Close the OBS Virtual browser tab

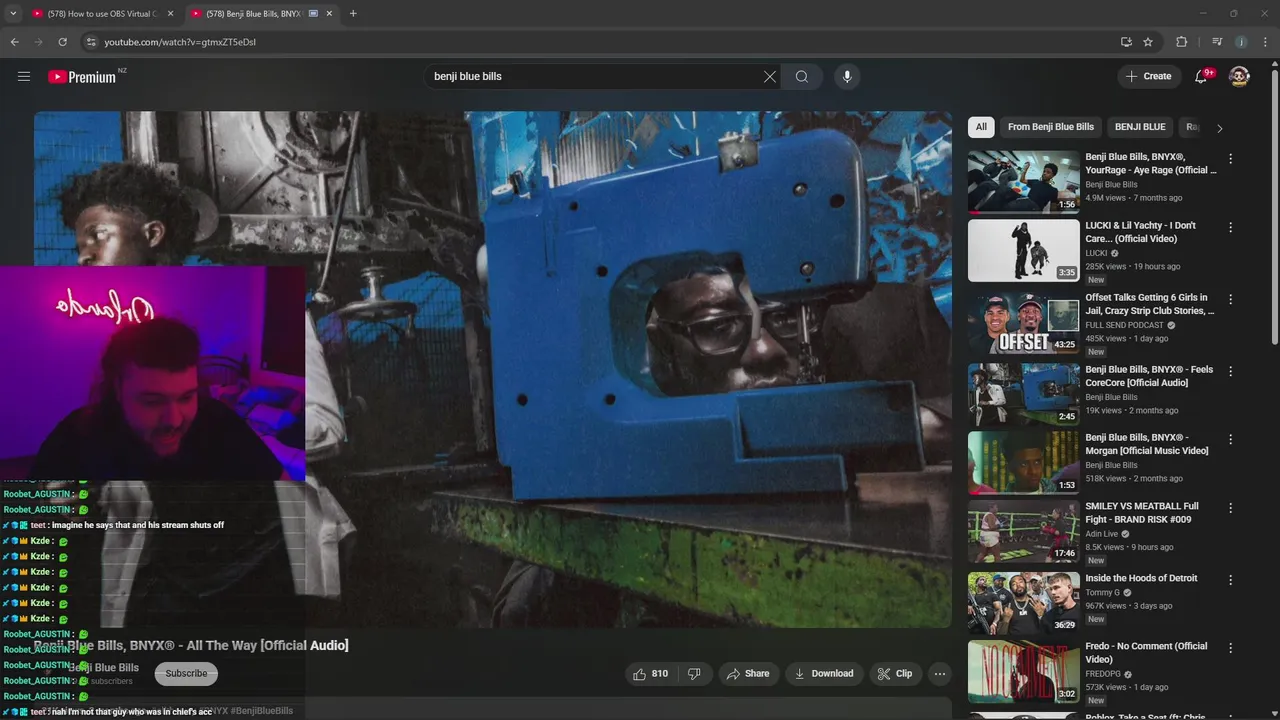pyautogui.click(x=170, y=14)
